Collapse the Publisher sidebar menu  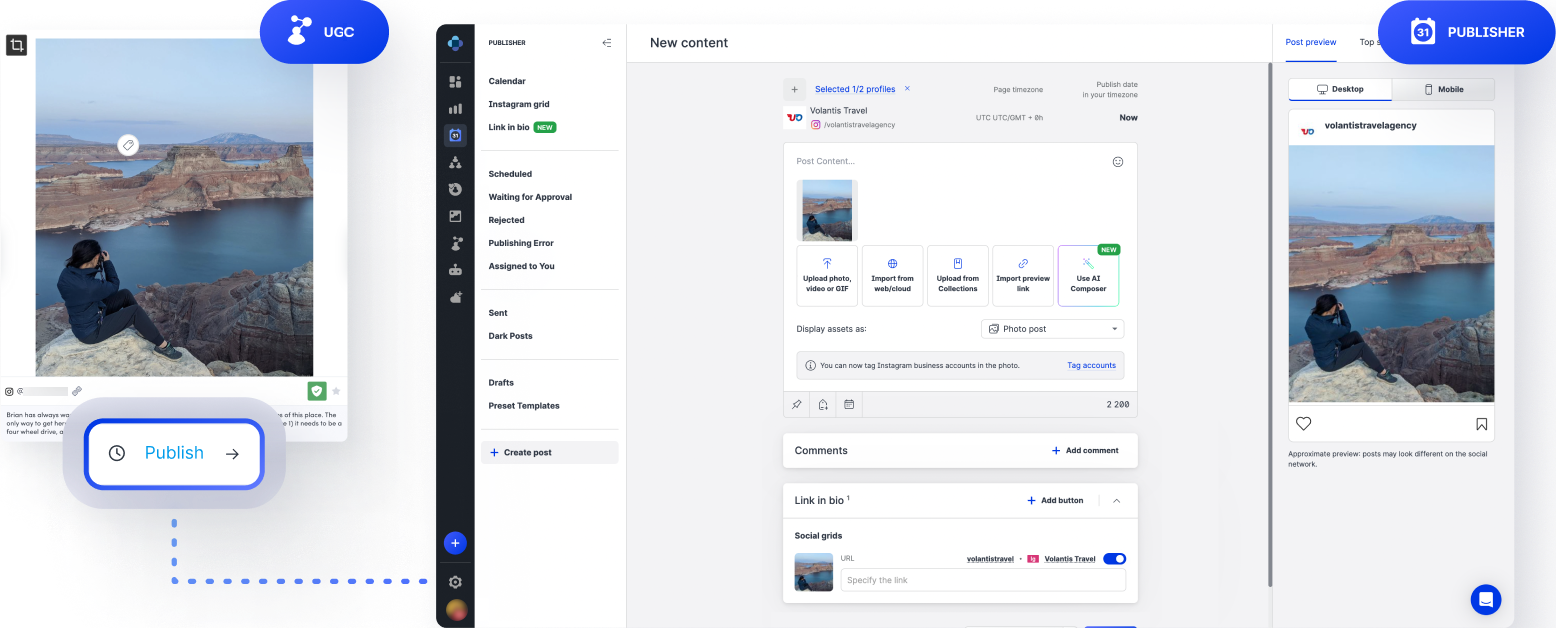coord(606,43)
